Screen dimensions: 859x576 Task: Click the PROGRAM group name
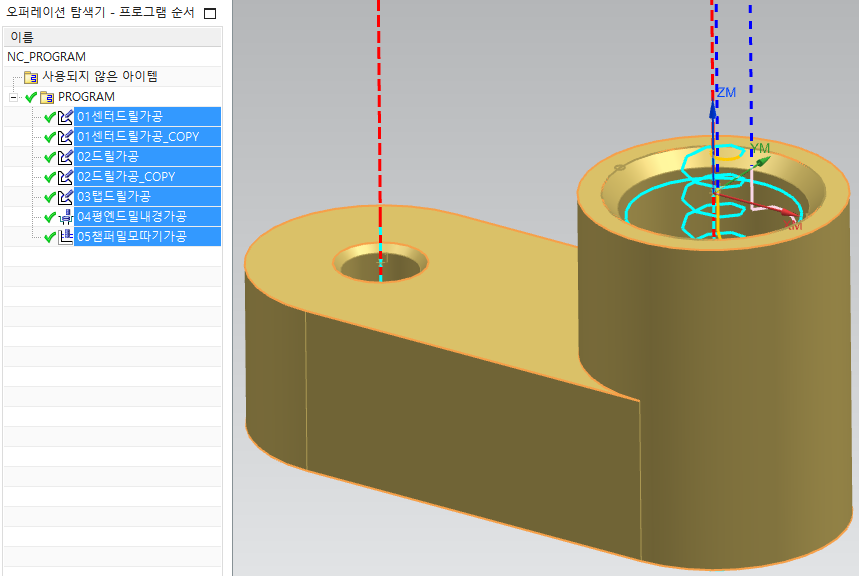(x=87, y=97)
